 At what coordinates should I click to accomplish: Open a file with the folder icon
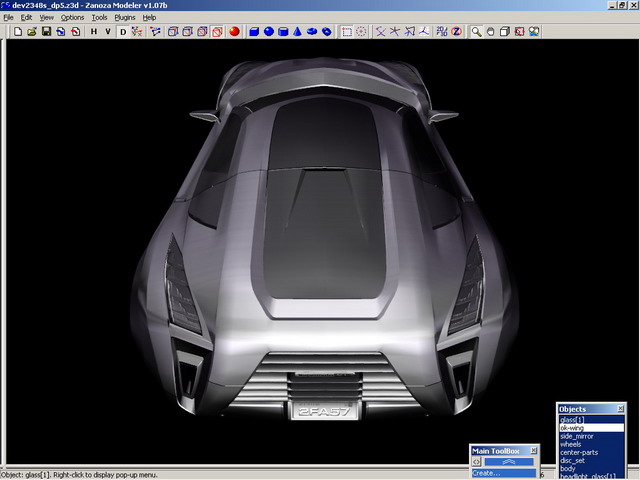click(32, 31)
